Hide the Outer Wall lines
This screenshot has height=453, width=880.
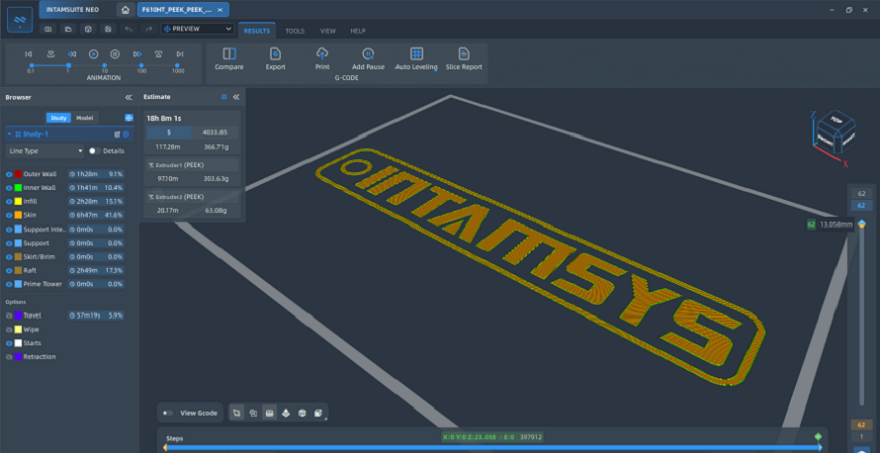click(9, 174)
